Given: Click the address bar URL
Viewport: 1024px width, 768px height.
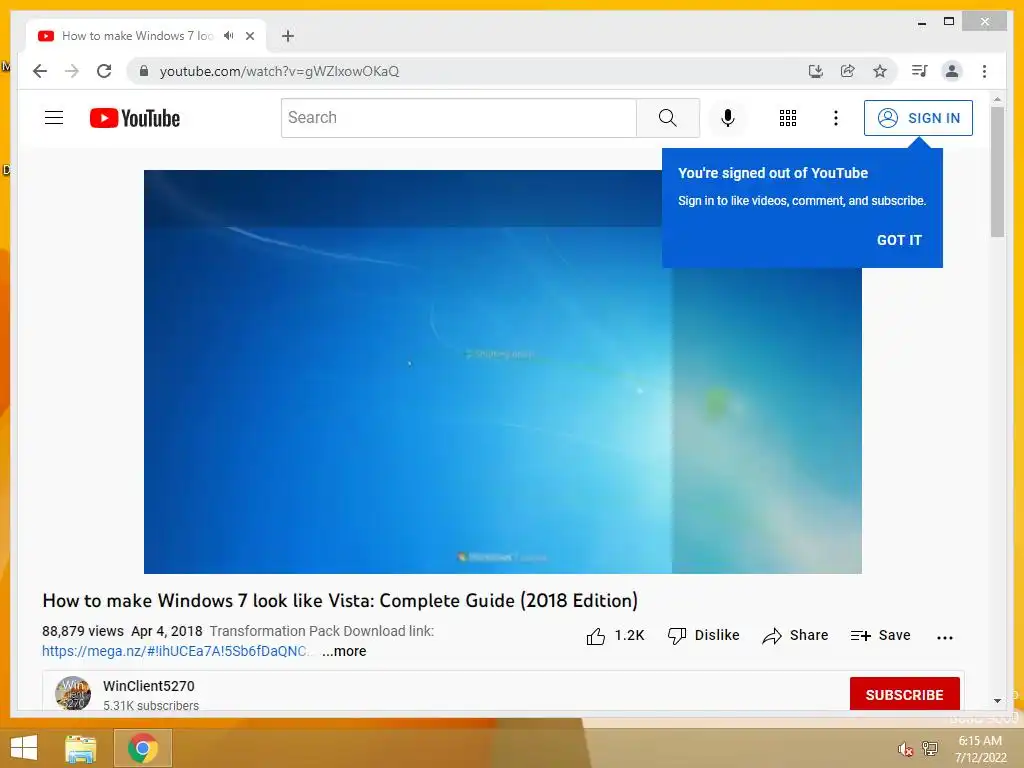Looking at the screenshot, I should click(x=280, y=71).
